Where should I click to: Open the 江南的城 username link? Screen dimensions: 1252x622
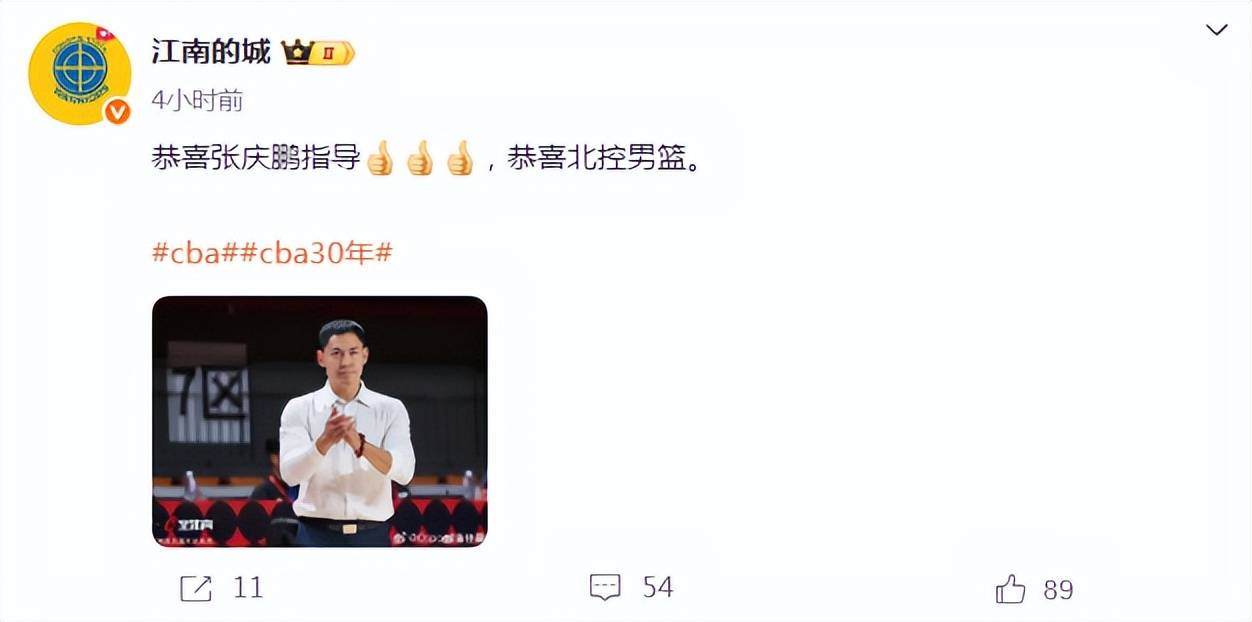[x=211, y=52]
